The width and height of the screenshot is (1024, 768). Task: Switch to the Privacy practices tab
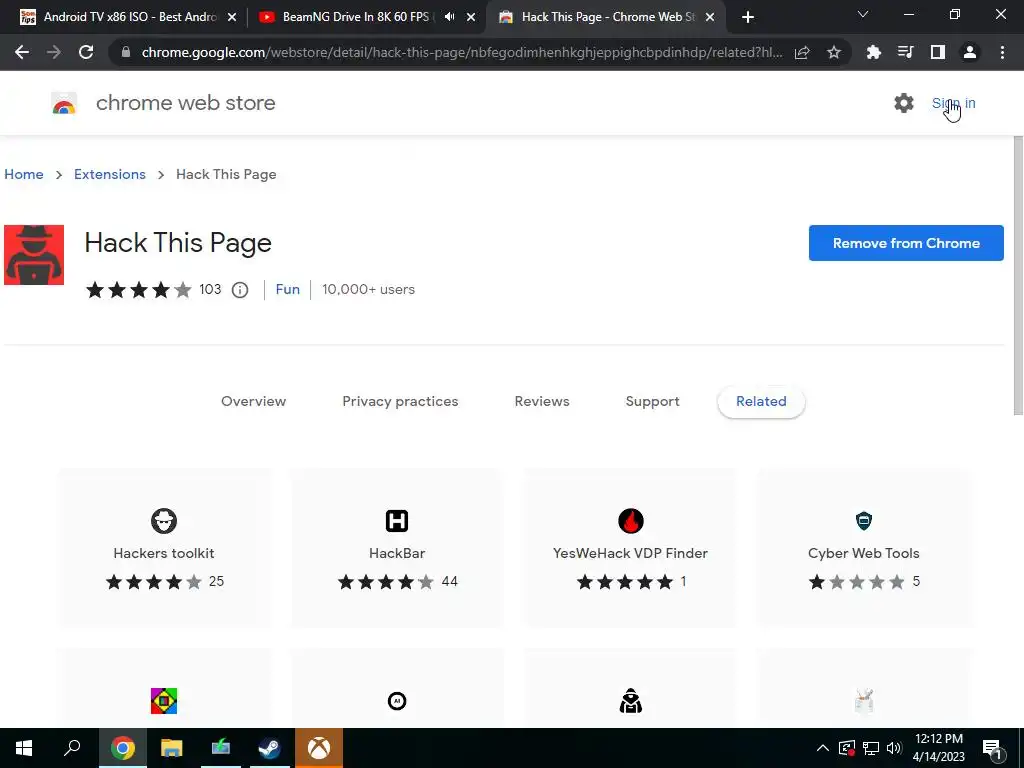point(400,402)
